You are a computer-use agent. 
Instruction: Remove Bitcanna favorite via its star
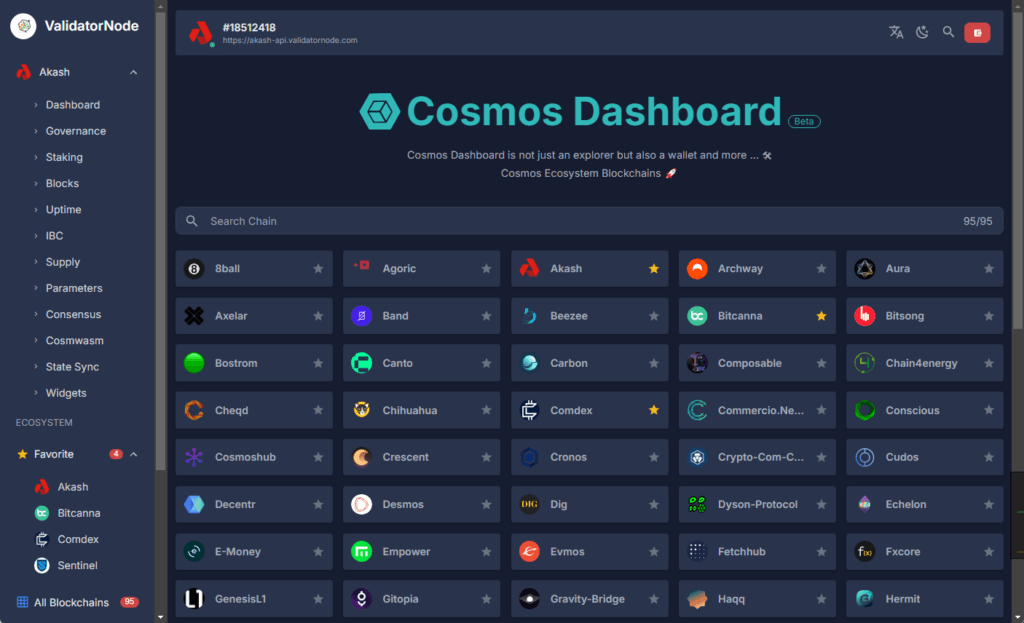click(821, 316)
